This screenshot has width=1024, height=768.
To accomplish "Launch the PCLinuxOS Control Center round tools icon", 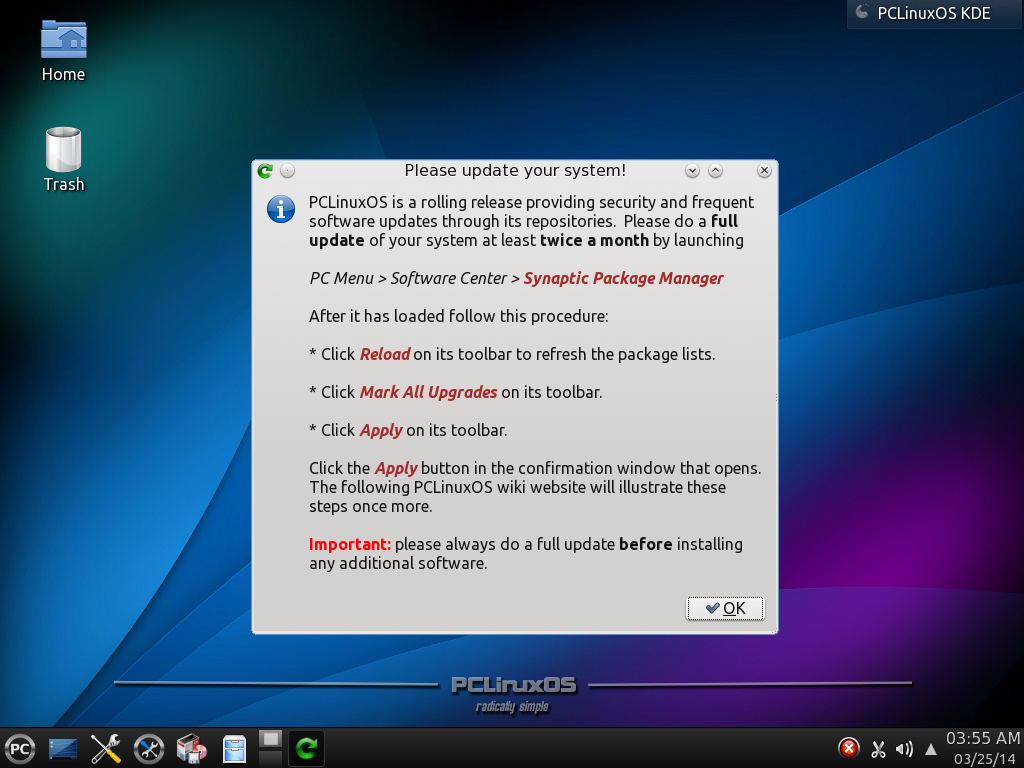I will (149, 748).
